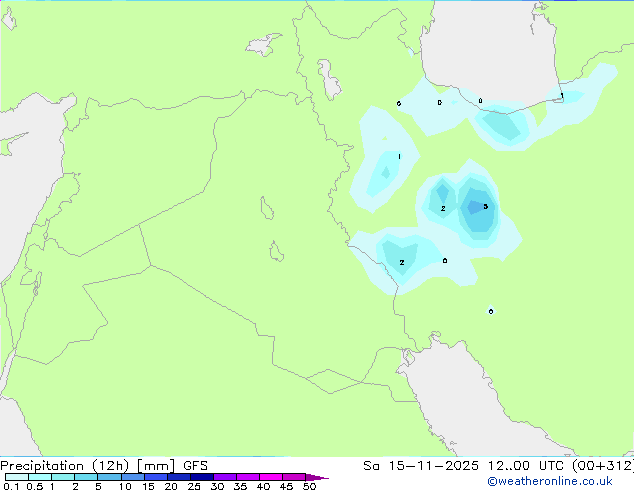Choose the 20–25 mm dark blue swatch
Image resolution: width=634 pixels, height=490 pixels.
(x=179, y=477)
